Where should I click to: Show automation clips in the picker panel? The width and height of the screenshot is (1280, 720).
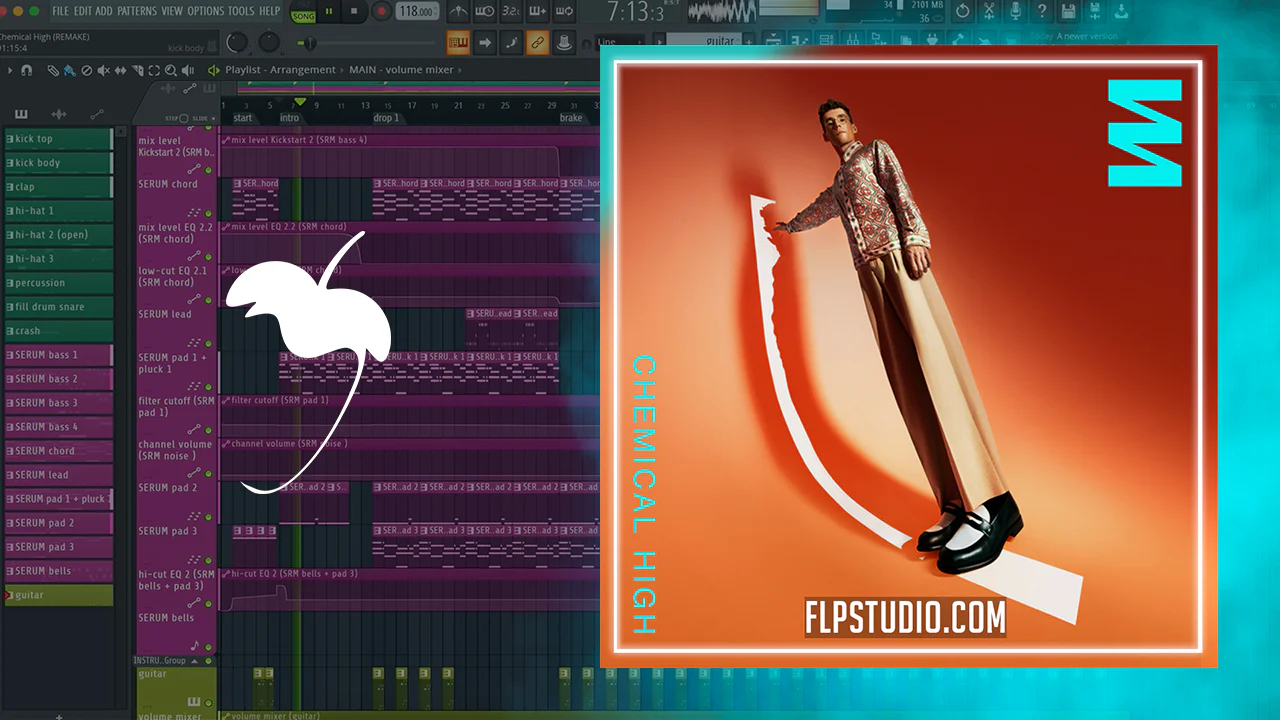[97, 114]
